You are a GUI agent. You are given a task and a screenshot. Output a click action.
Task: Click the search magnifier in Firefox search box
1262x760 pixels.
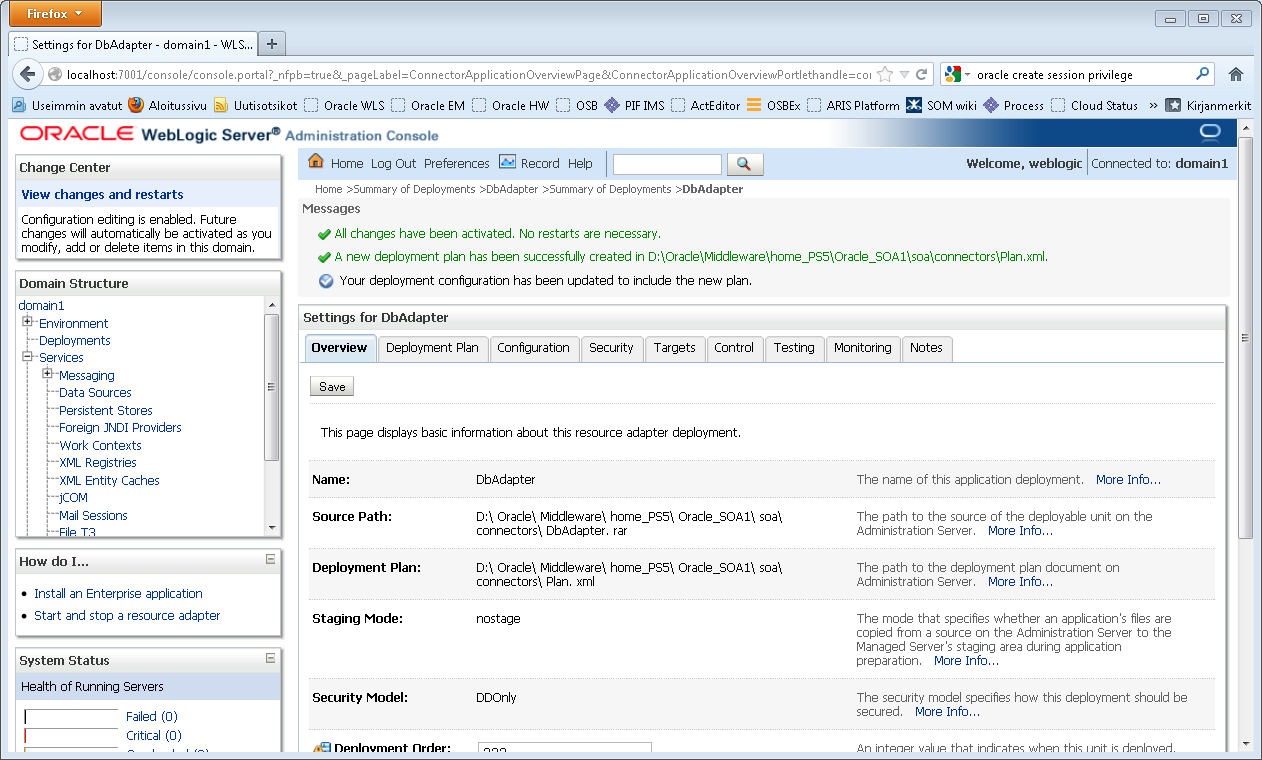coord(1203,74)
